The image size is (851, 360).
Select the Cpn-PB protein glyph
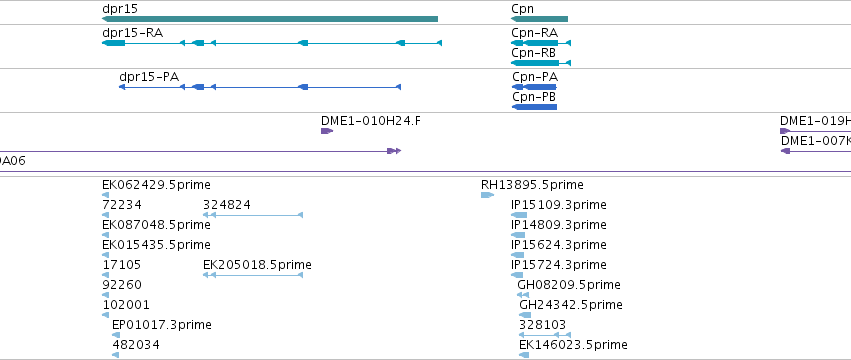click(535, 107)
